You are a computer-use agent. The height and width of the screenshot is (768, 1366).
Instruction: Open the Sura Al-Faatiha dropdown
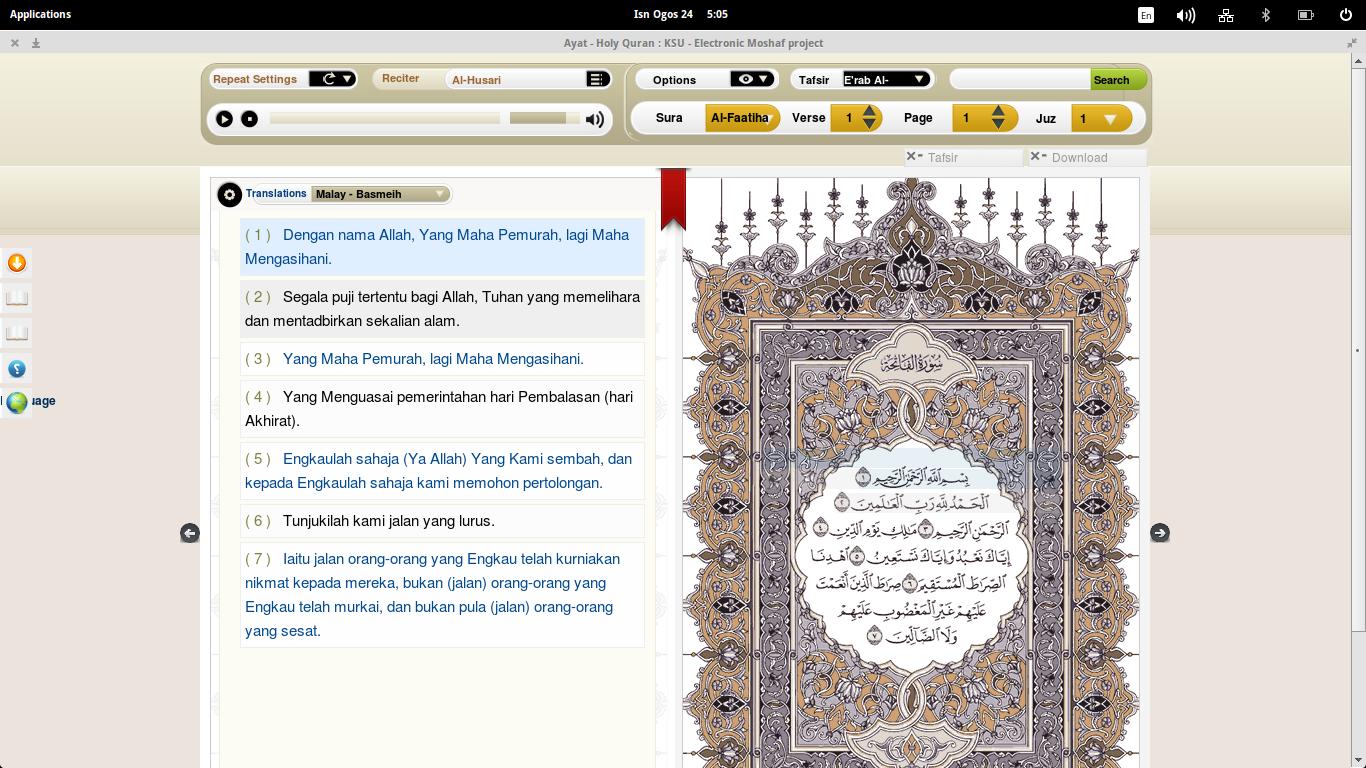tap(743, 118)
